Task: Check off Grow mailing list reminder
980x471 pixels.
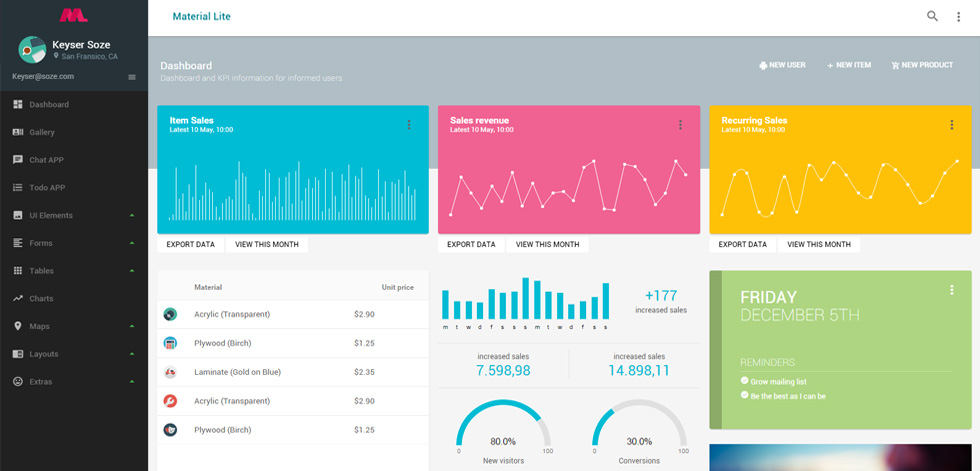Action: (744, 380)
